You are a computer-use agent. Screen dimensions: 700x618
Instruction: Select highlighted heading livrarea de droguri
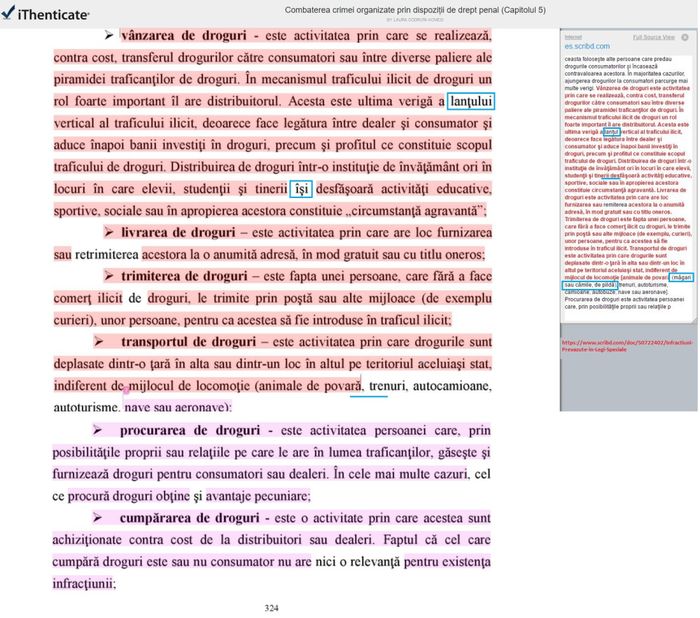click(178, 233)
